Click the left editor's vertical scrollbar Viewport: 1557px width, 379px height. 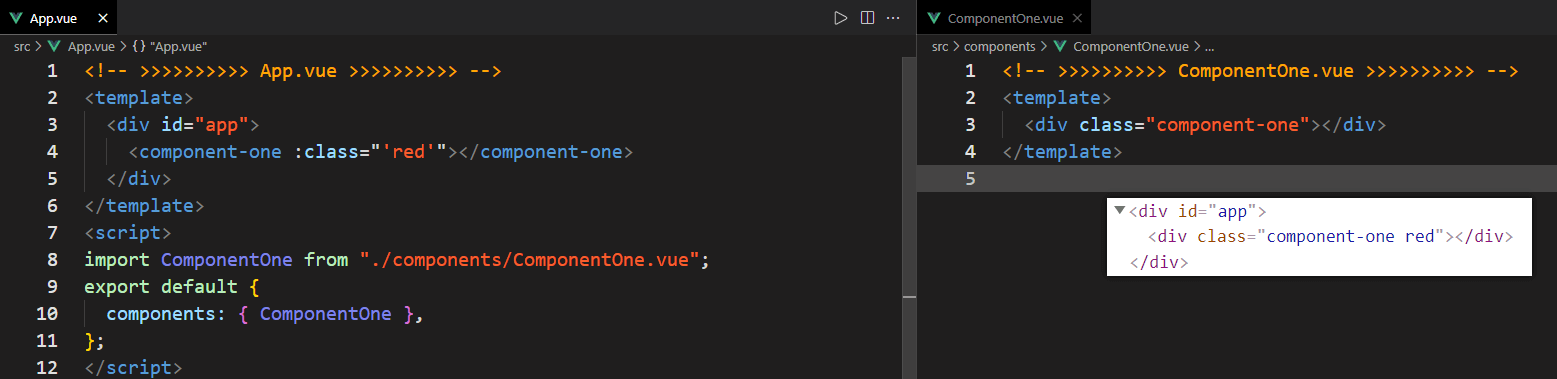coord(909,218)
